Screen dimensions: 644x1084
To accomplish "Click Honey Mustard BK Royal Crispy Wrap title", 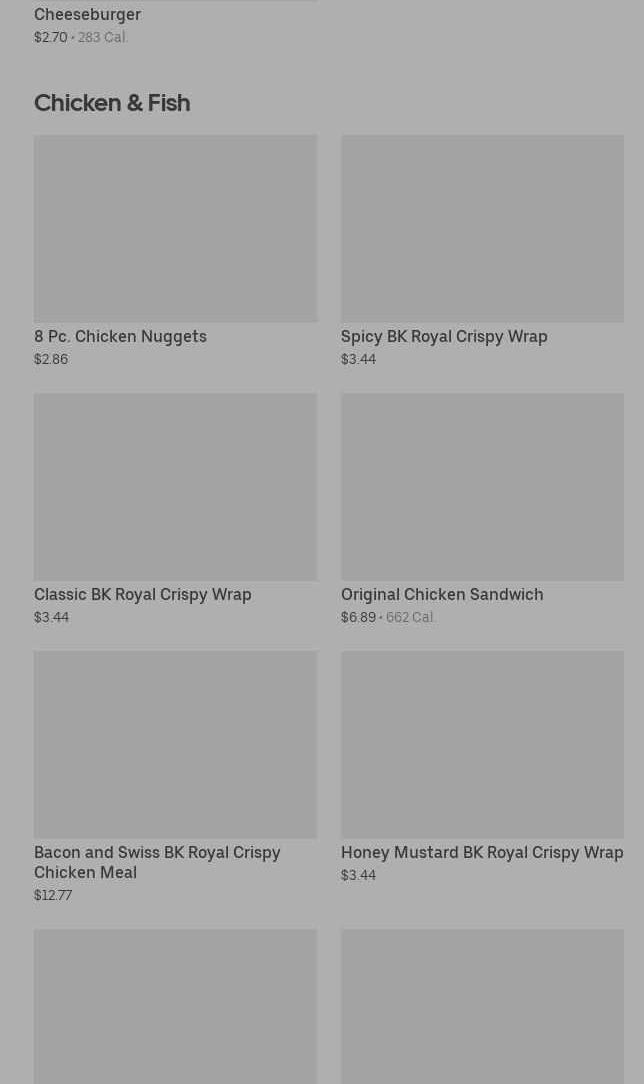I will (482, 852).
